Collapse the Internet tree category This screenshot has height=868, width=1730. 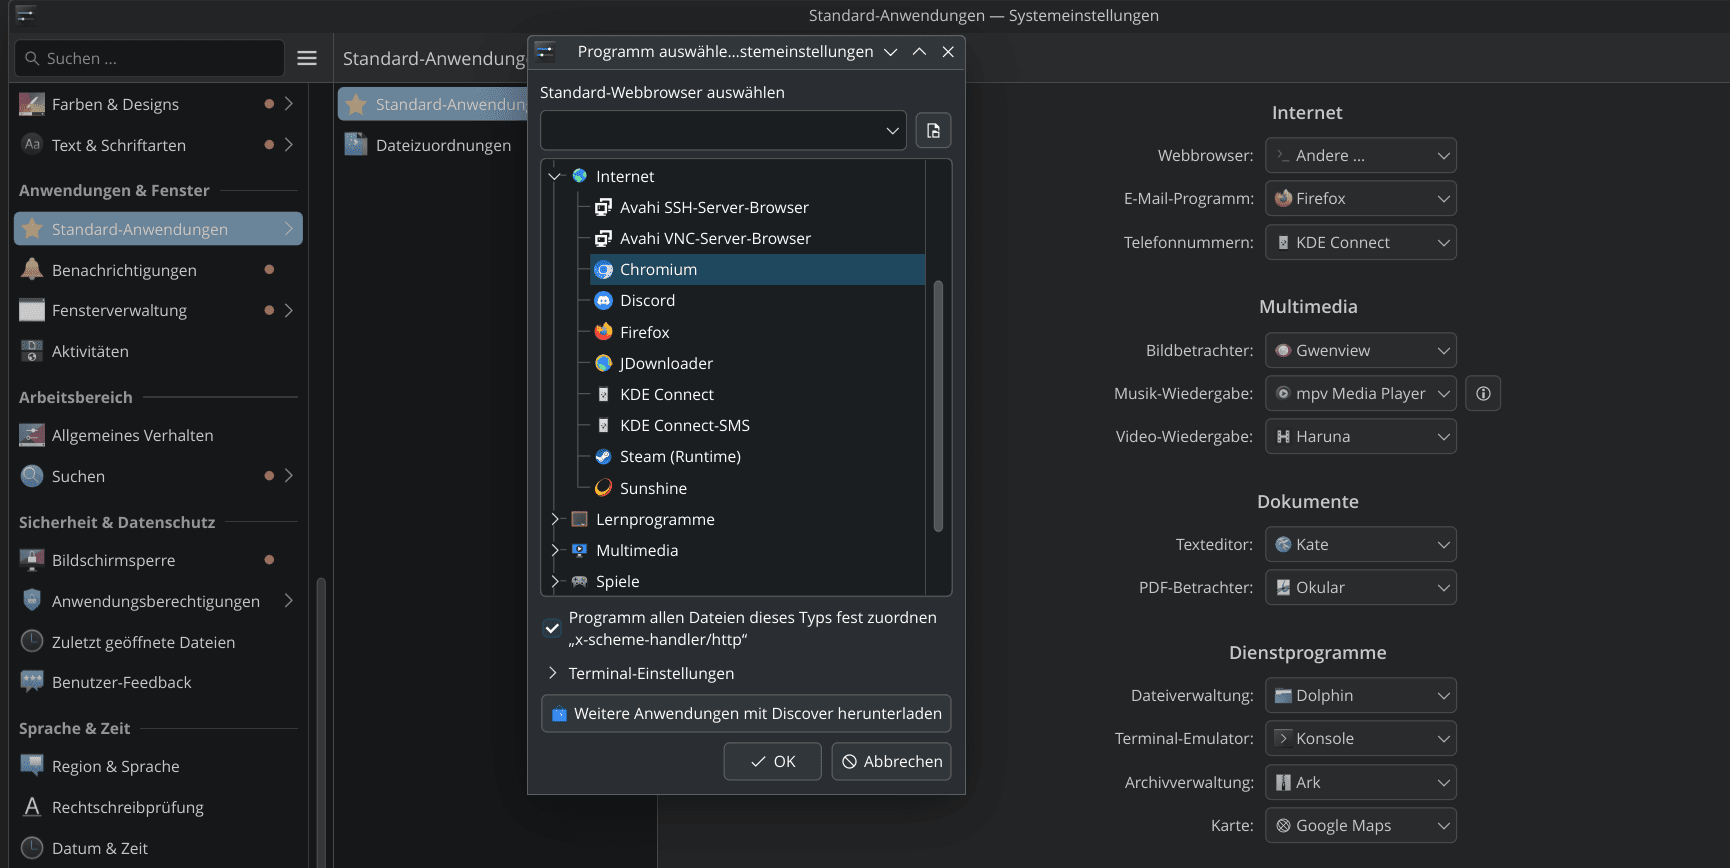[555, 177]
